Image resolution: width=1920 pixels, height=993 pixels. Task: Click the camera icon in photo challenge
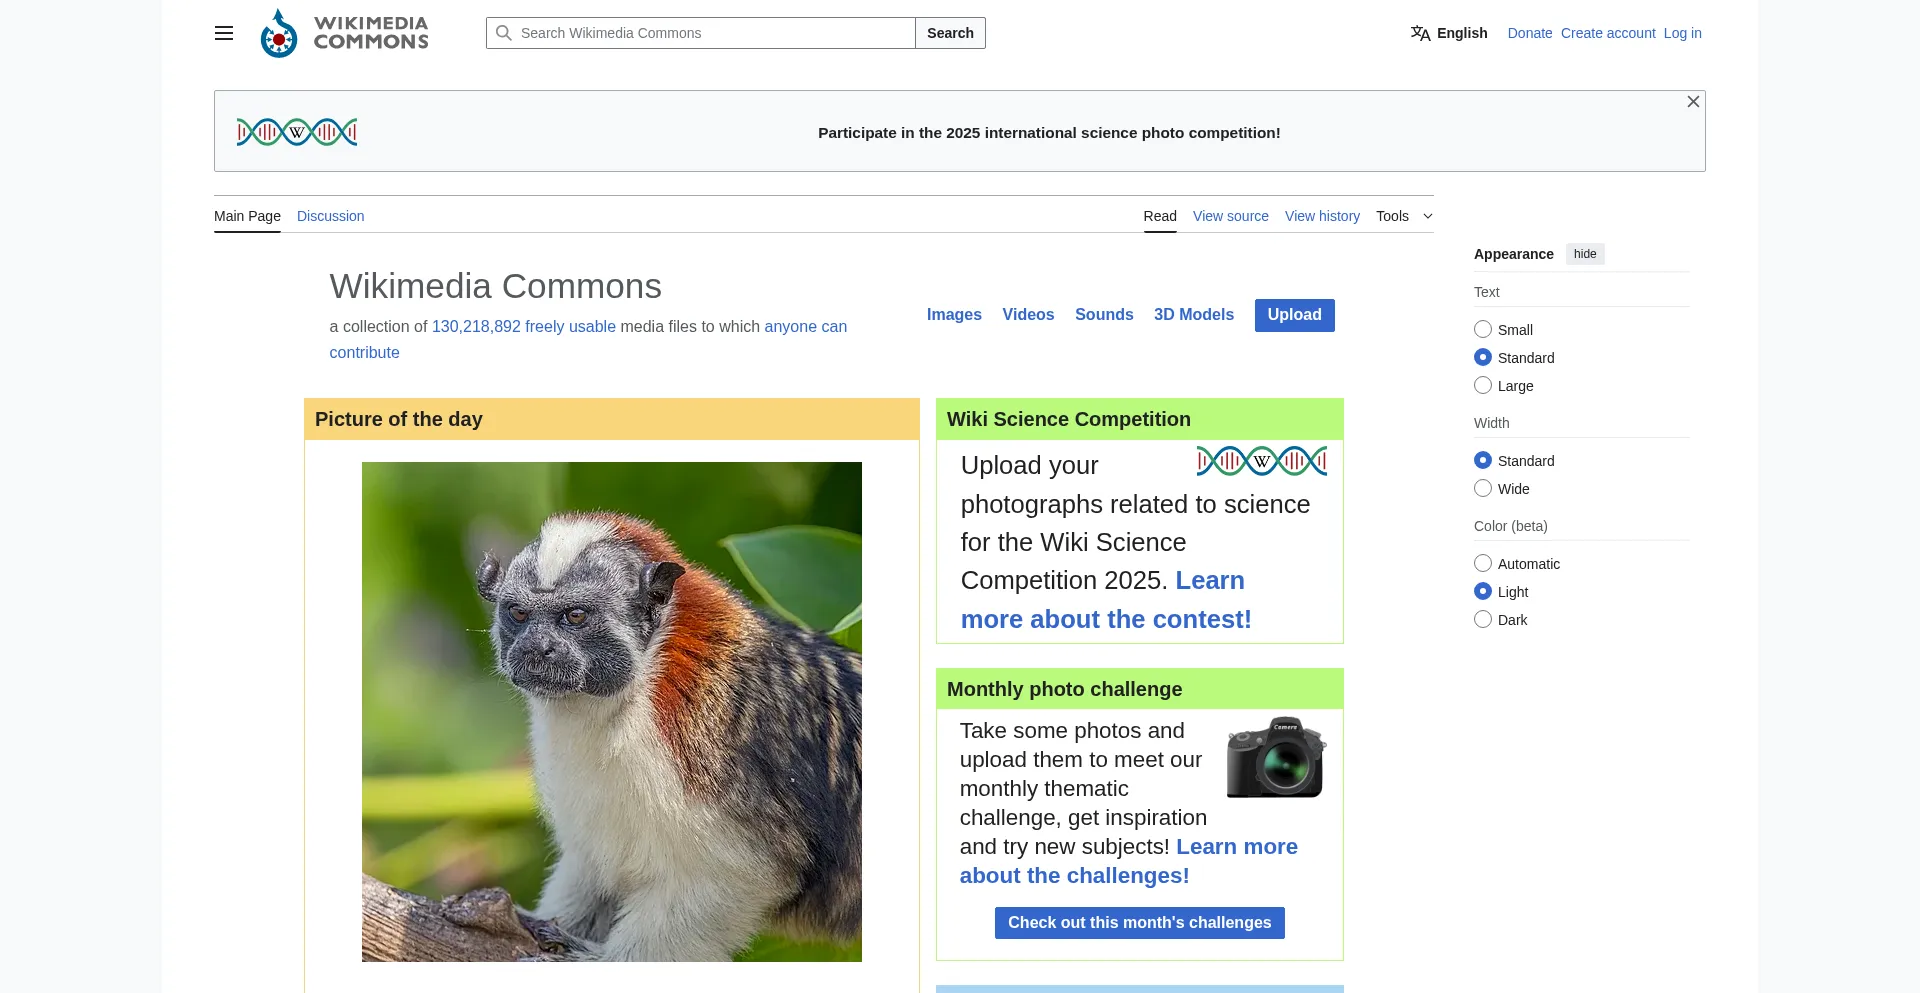(x=1276, y=757)
